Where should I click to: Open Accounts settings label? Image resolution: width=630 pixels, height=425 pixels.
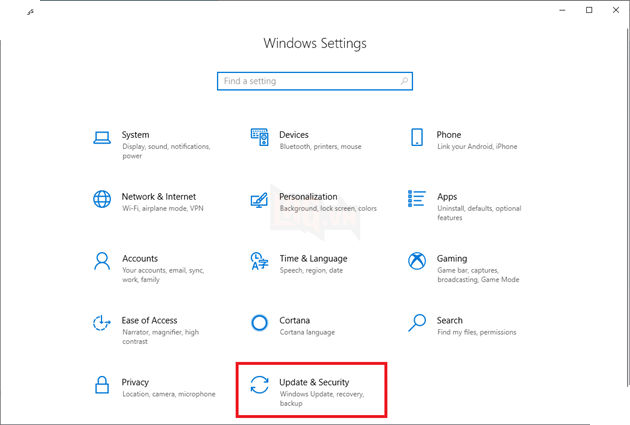(x=140, y=259)
